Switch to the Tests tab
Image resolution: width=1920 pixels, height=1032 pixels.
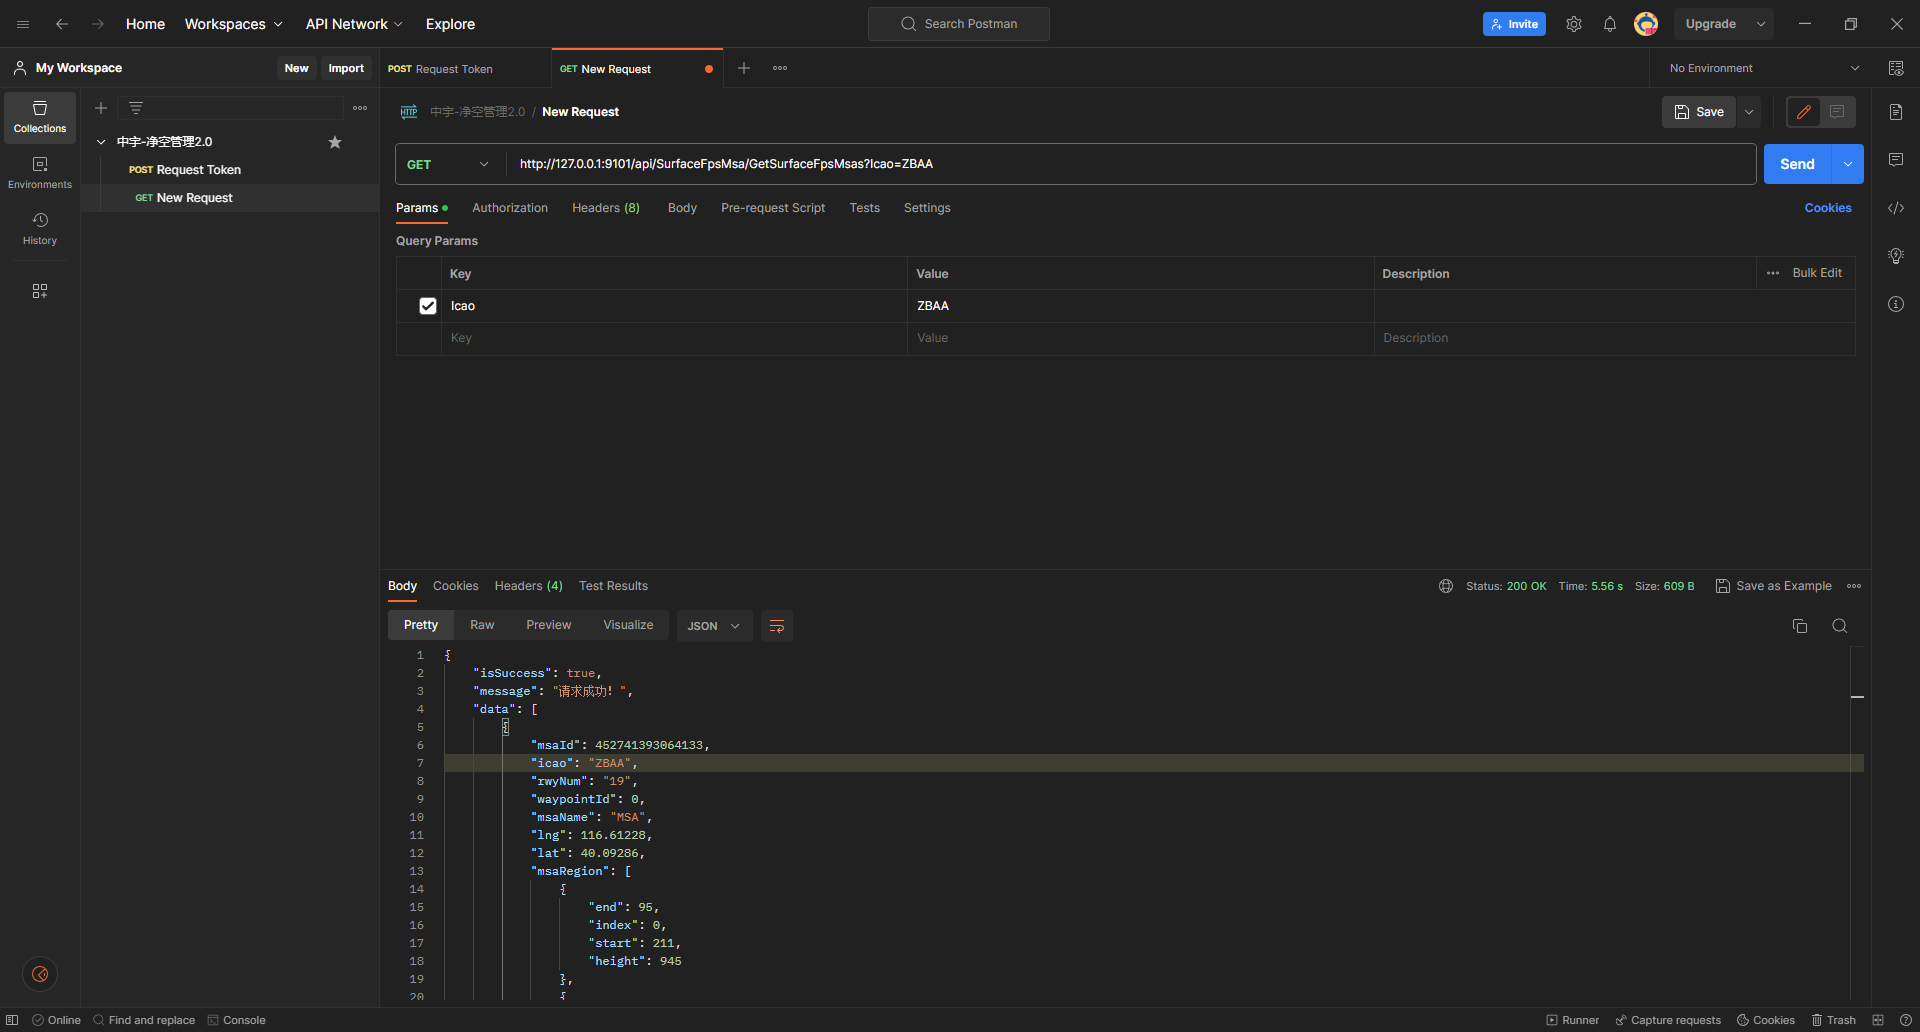[x=865, y=208]
